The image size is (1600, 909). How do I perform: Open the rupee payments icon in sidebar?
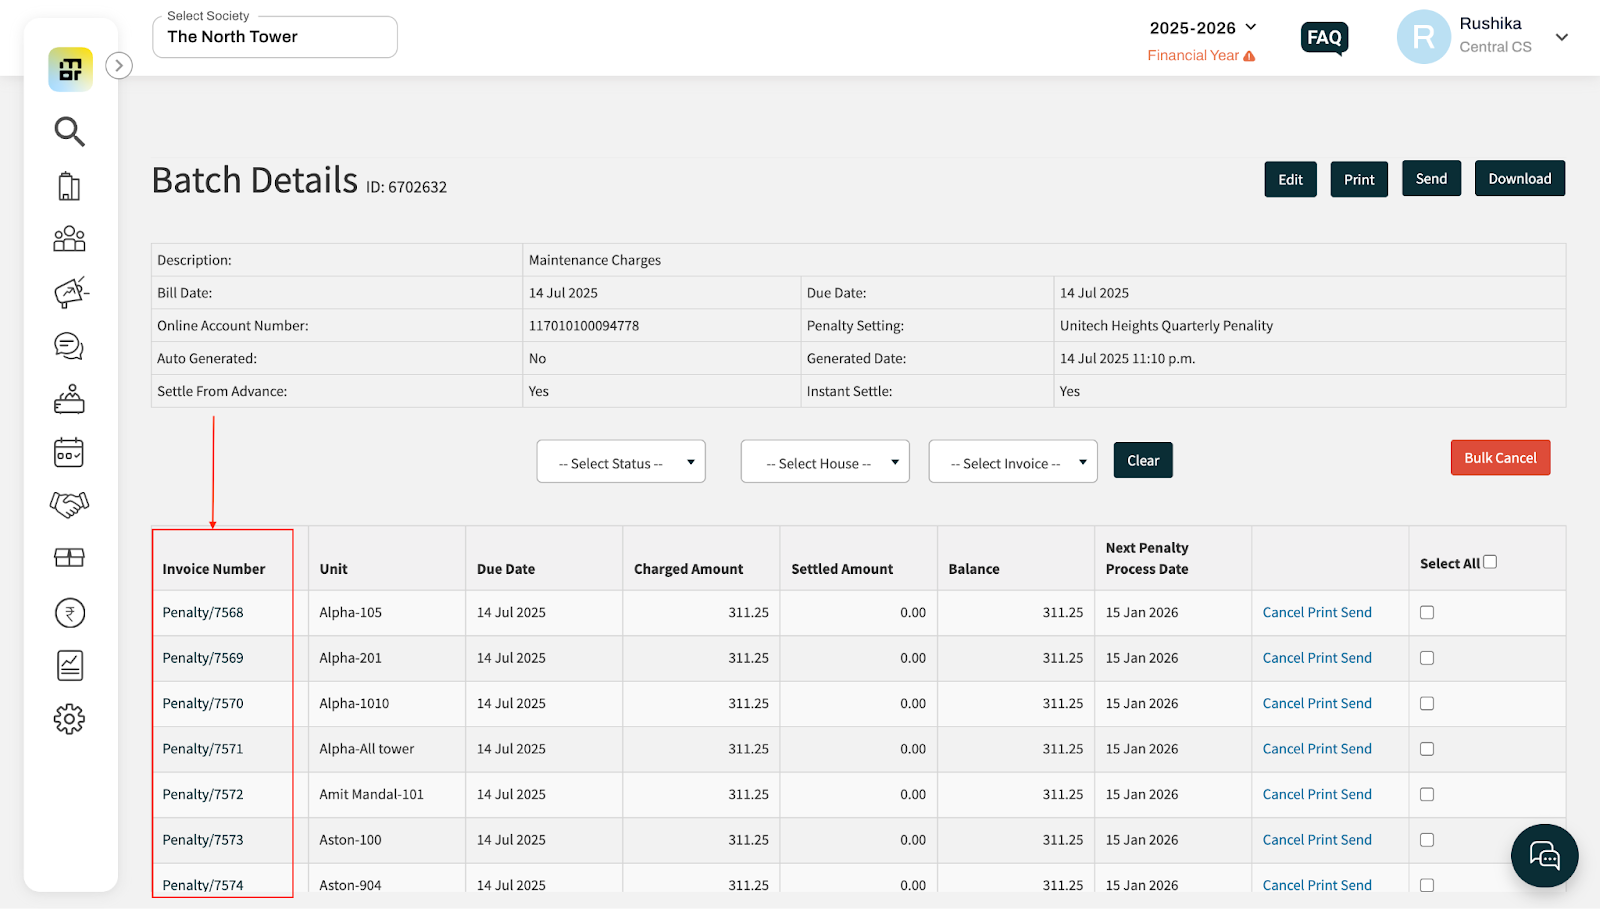coord(70,613)
